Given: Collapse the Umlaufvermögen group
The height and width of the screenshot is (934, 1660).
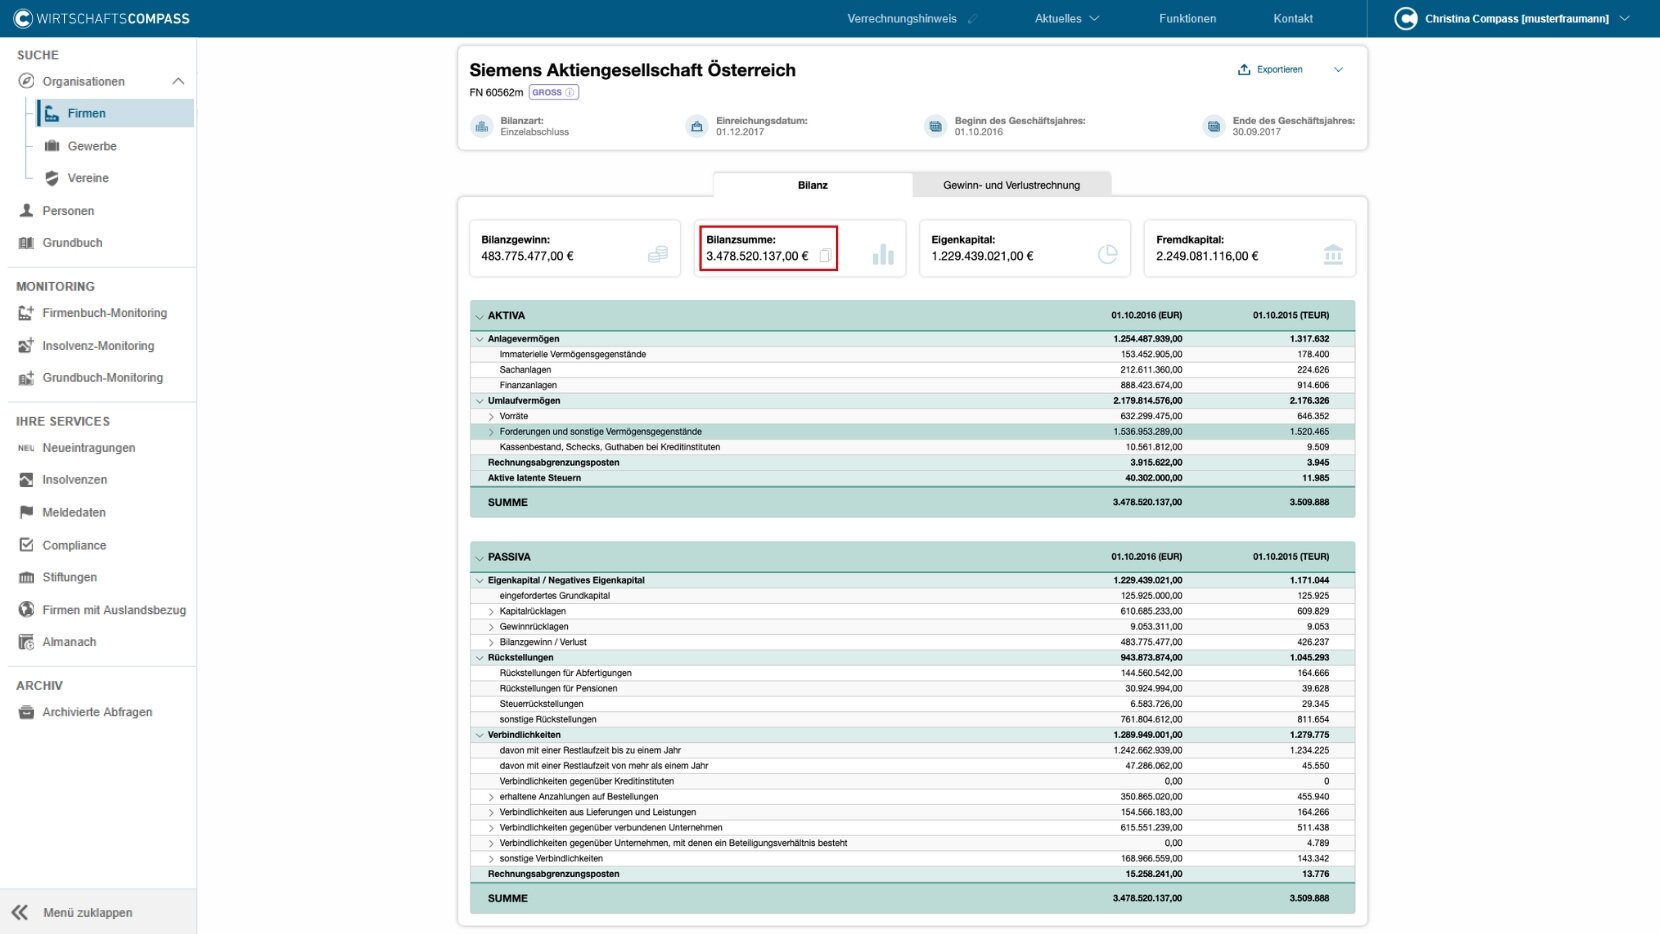Looking at the screenshot, I should 479,401.
